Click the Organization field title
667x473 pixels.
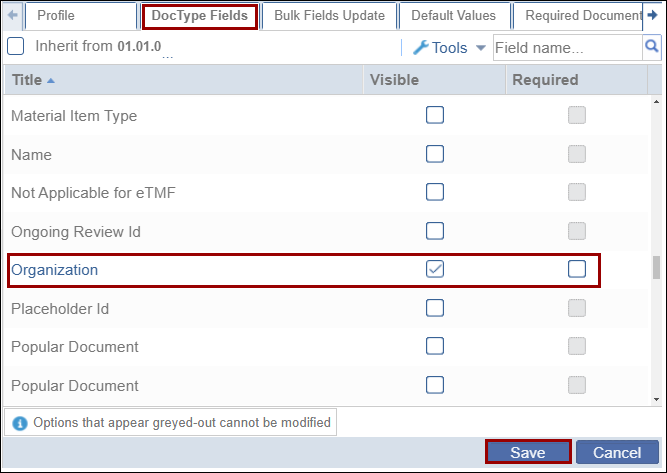pyautogui.click(x=55, y=270)
